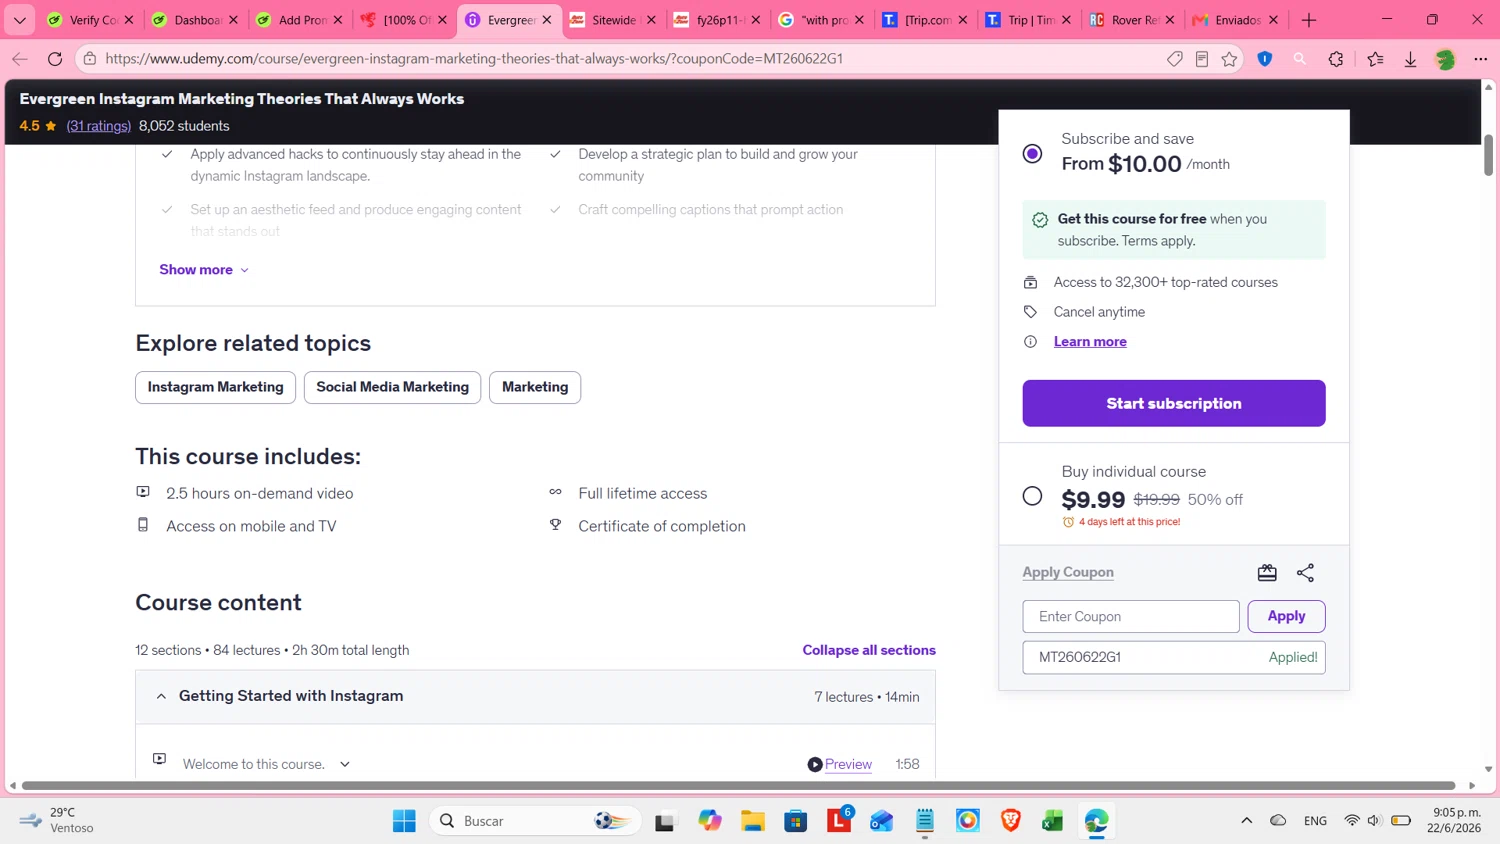Screen dimensions: 1500x844
Task: Focus the Enter Coupon field
Action: [1131, 616]
